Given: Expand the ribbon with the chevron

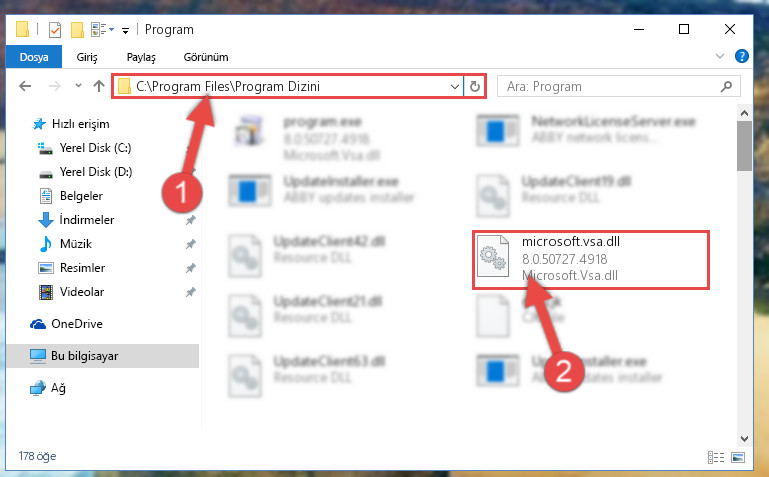Looking at the screenshot, I should pos(719,56).
